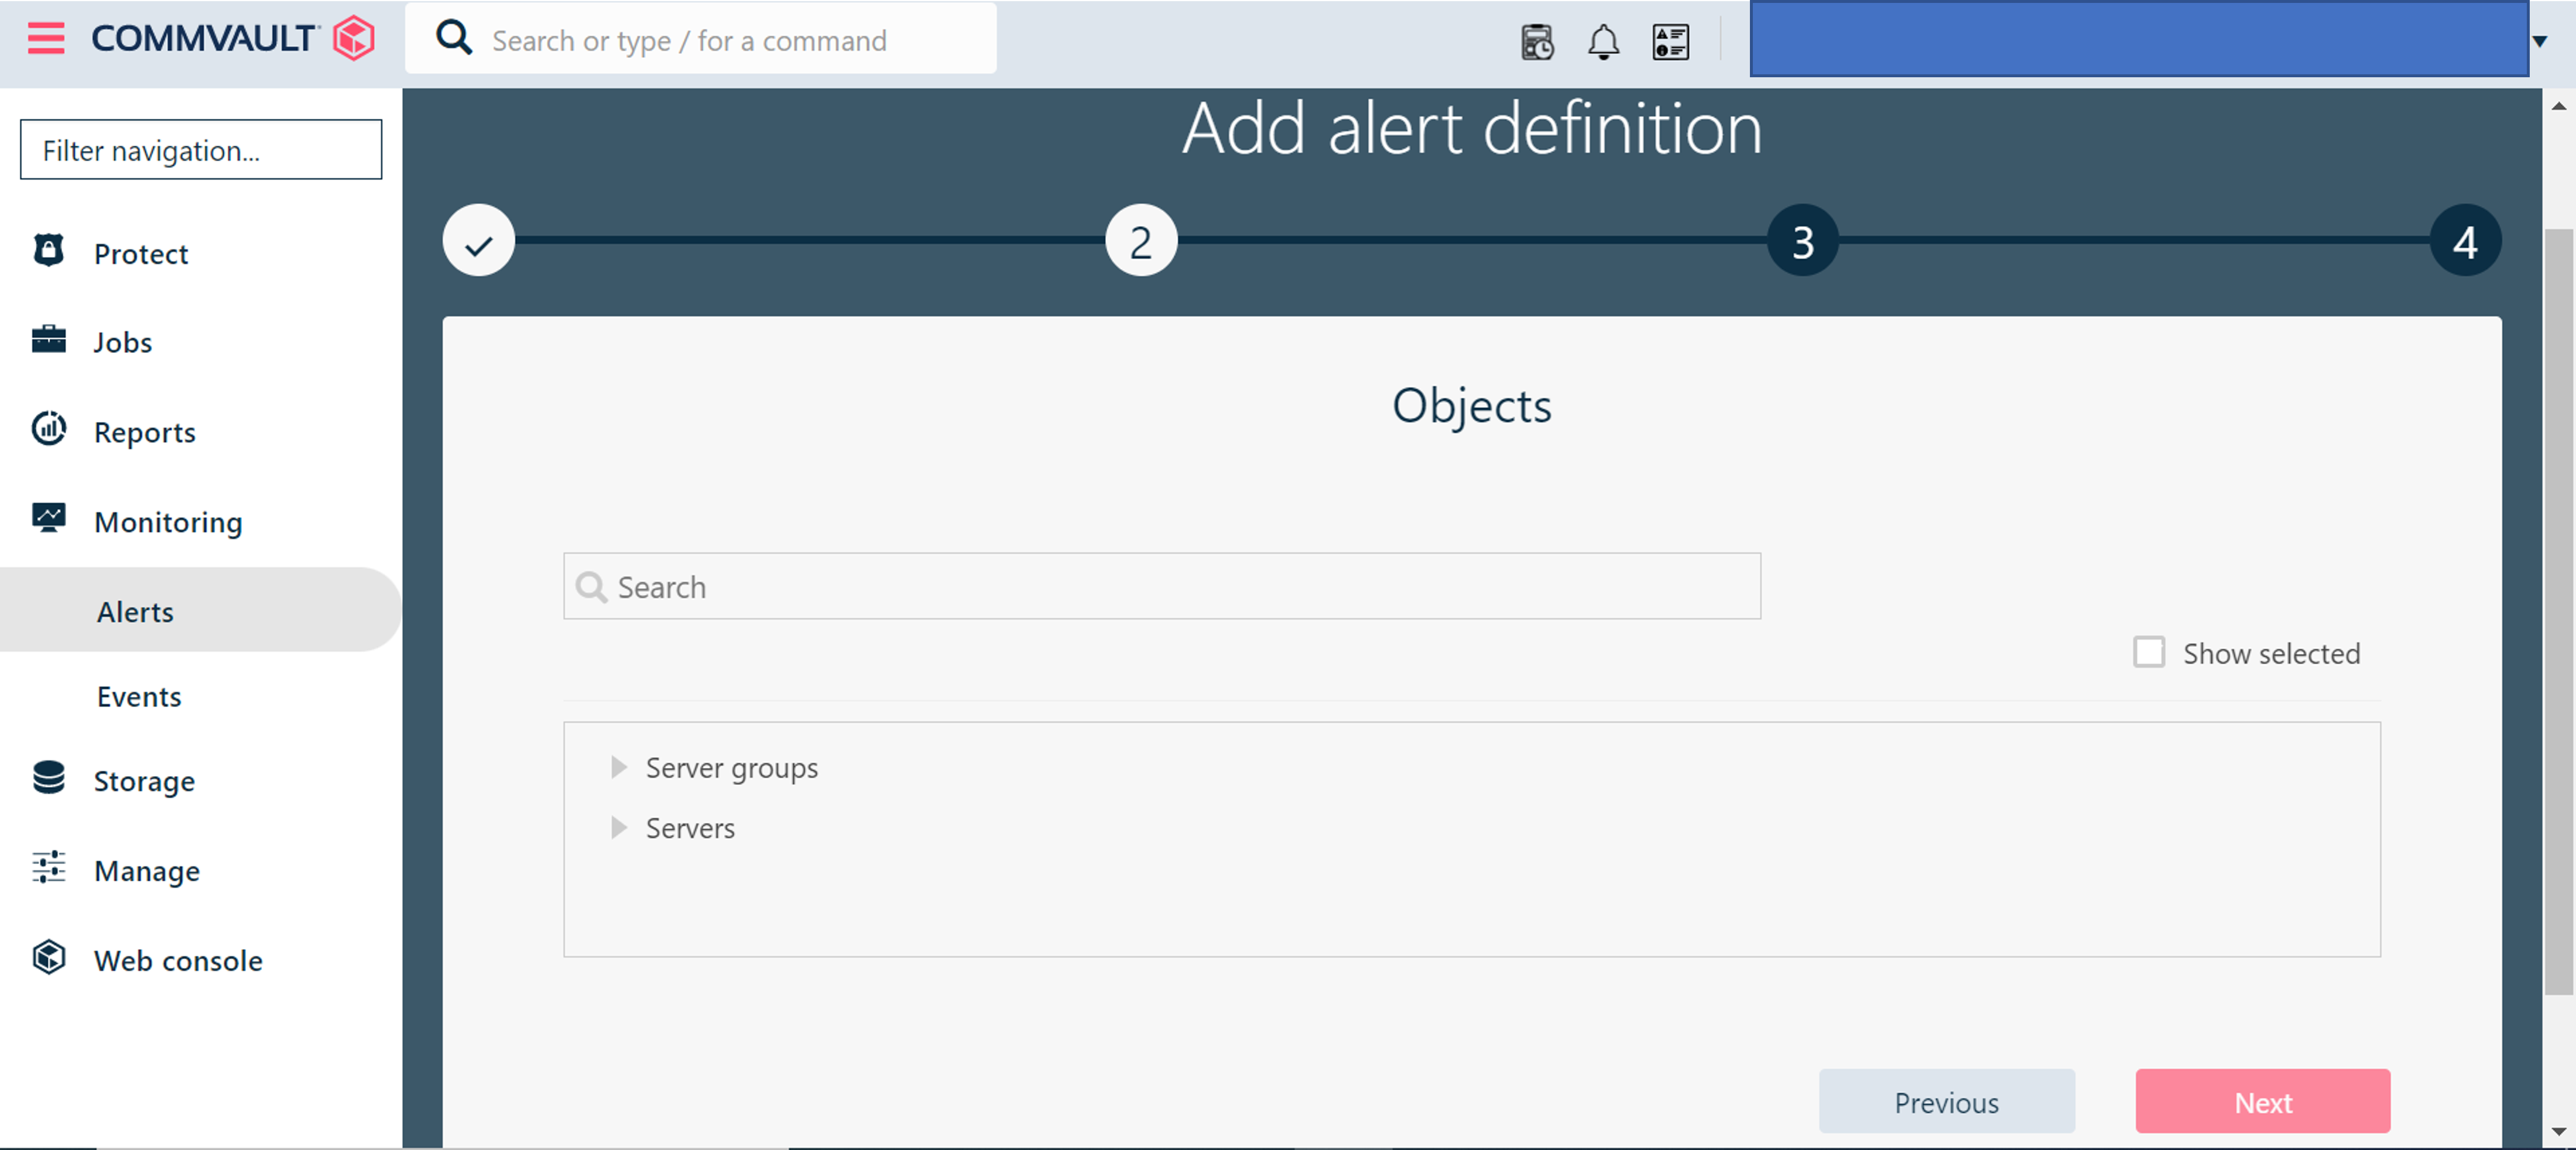Click the Objects search field

(x=1162, y=586)
